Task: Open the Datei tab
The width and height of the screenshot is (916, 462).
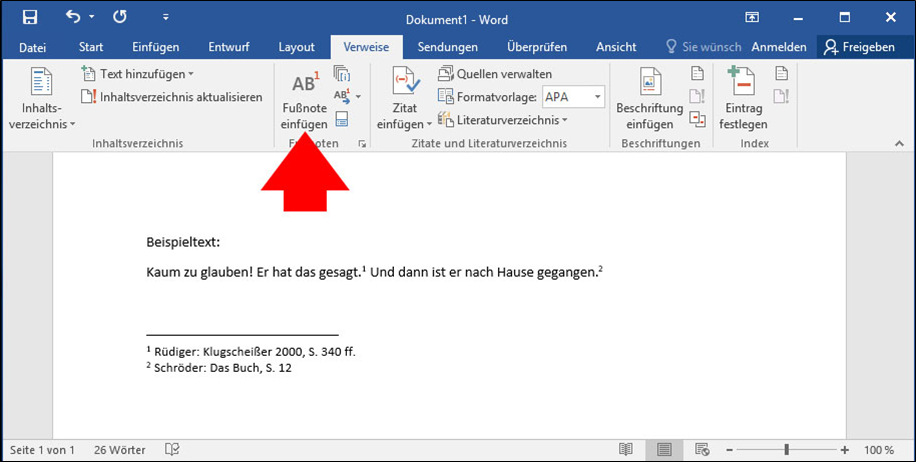Action: tap(32, 47)
